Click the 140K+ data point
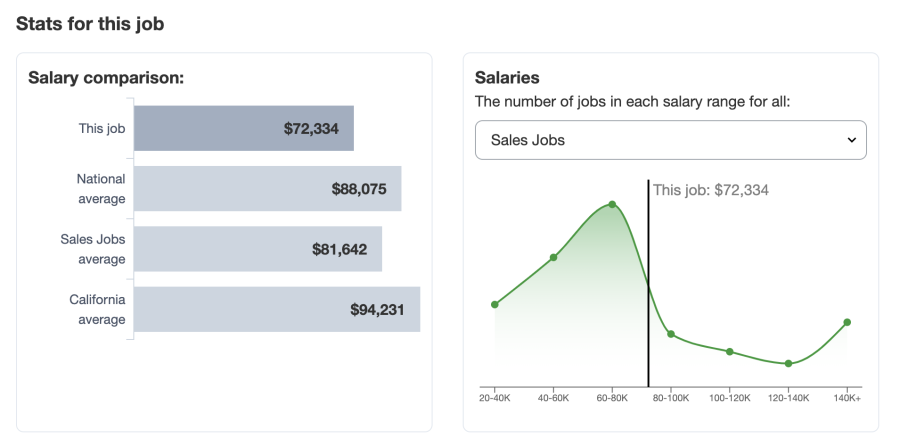Screen dimensions: 900x446 pyautogui.click(x=847, y=322)
